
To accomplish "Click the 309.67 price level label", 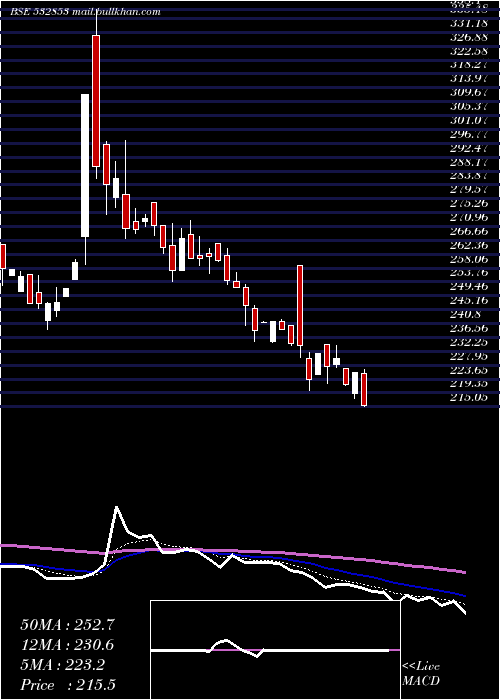I will tap(470, 92).
